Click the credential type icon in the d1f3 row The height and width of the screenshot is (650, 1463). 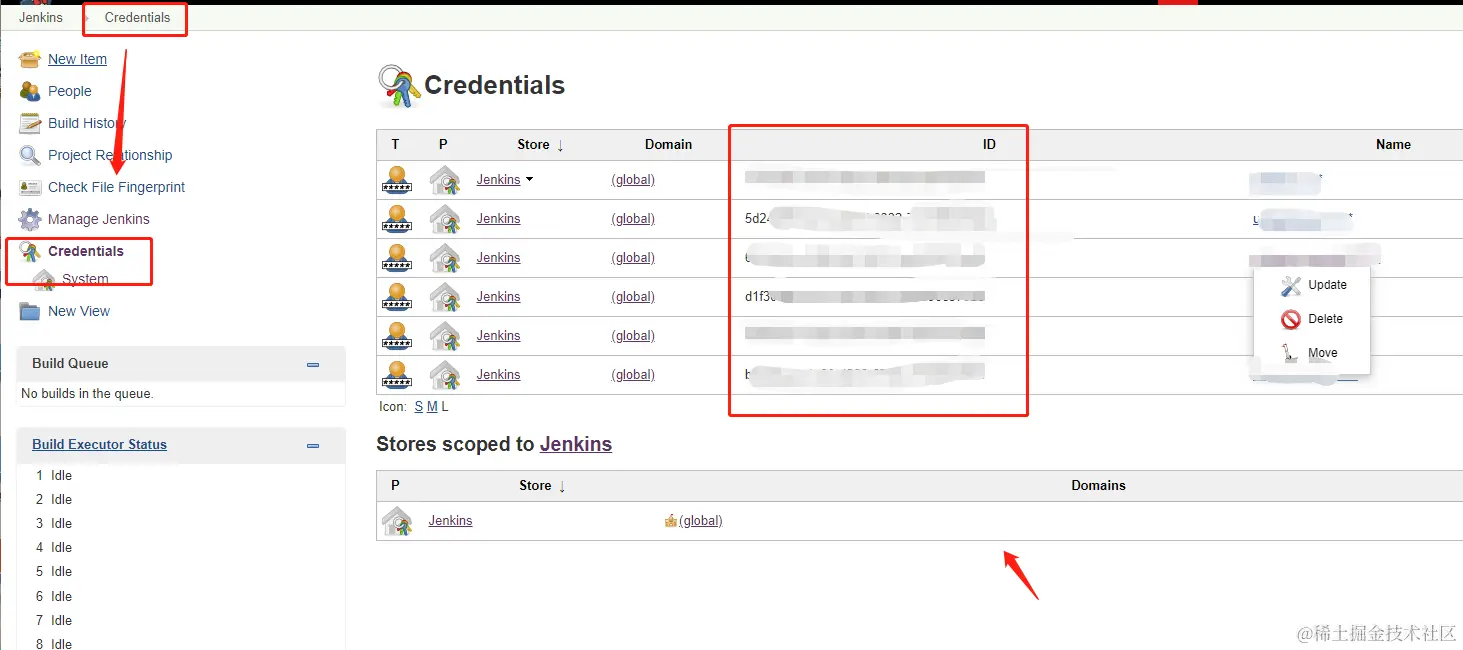coord(397,297)
